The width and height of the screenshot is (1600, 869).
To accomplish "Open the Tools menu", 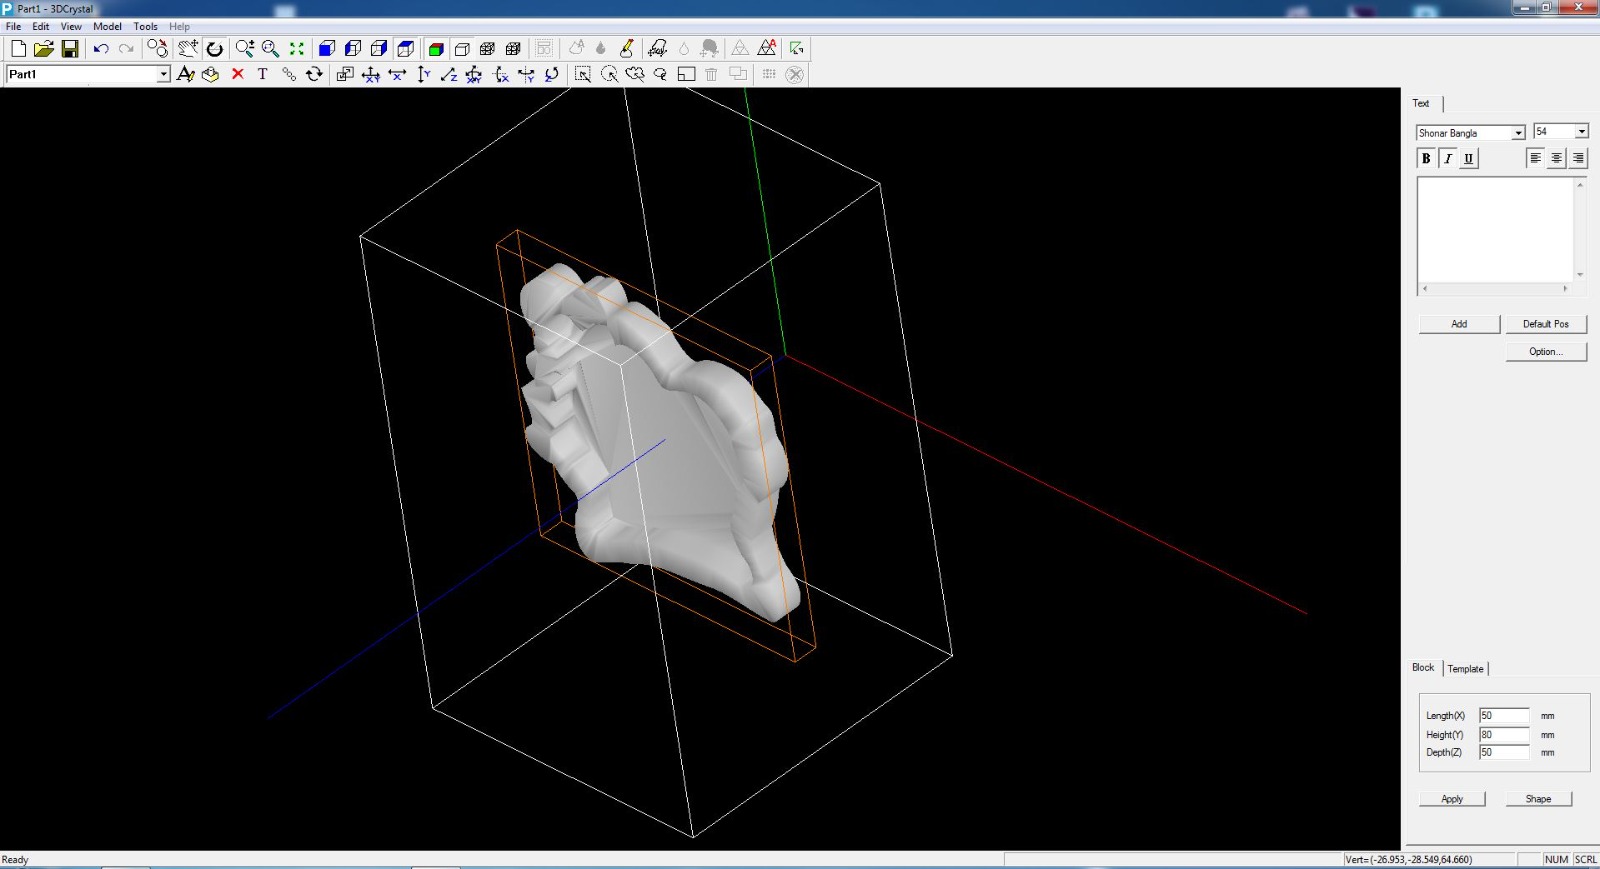I will pos(146,27).
